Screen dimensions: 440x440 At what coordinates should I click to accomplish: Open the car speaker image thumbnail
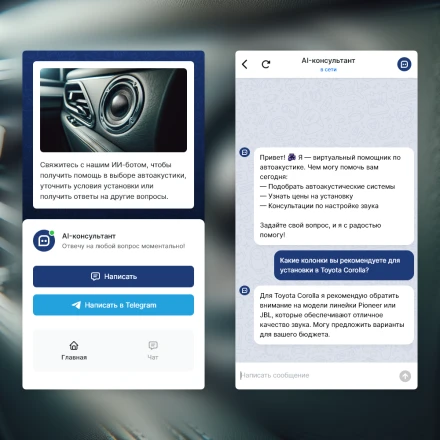pos(113,110)
